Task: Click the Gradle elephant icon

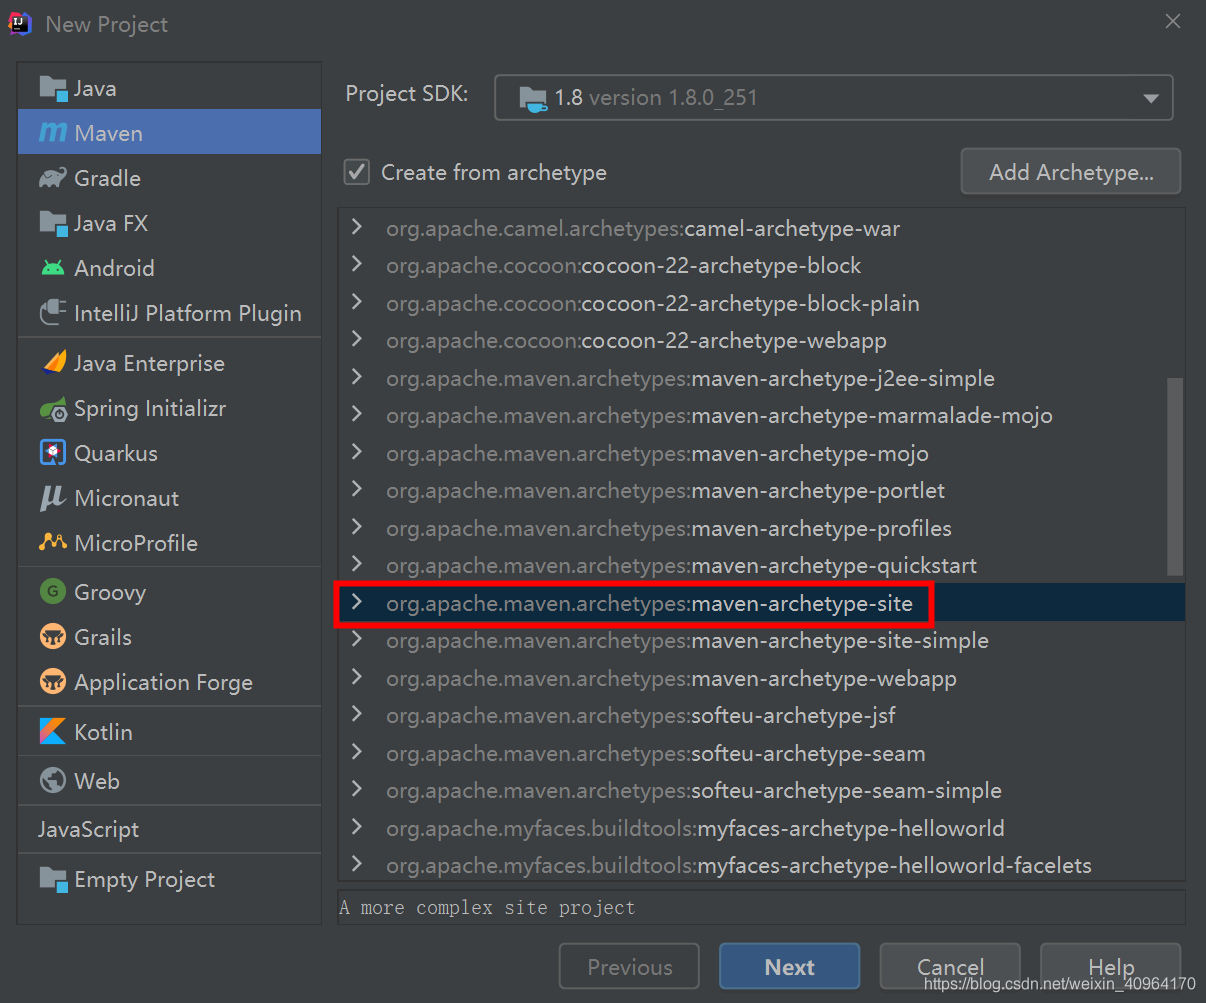Action: [x=53, y=178]
